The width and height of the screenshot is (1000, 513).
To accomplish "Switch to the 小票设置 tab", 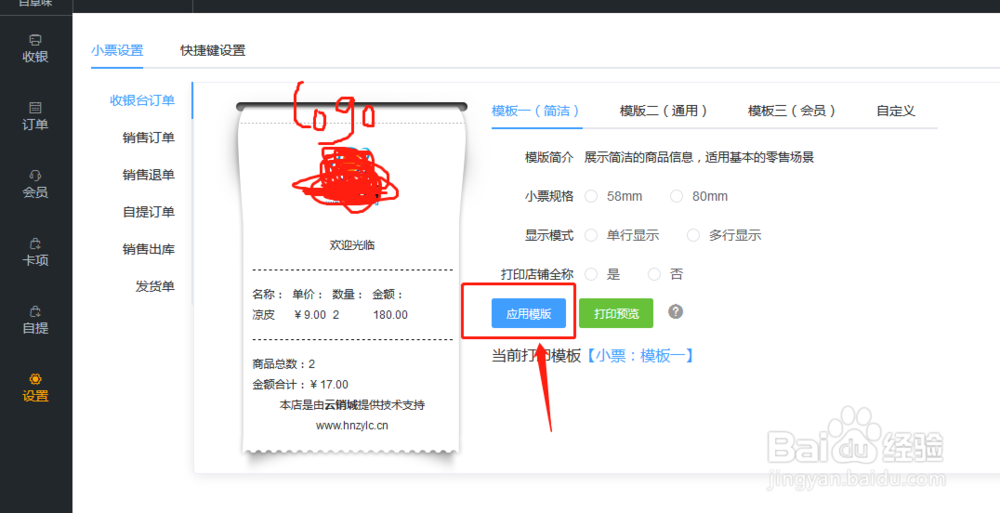I will pos(117,50).
